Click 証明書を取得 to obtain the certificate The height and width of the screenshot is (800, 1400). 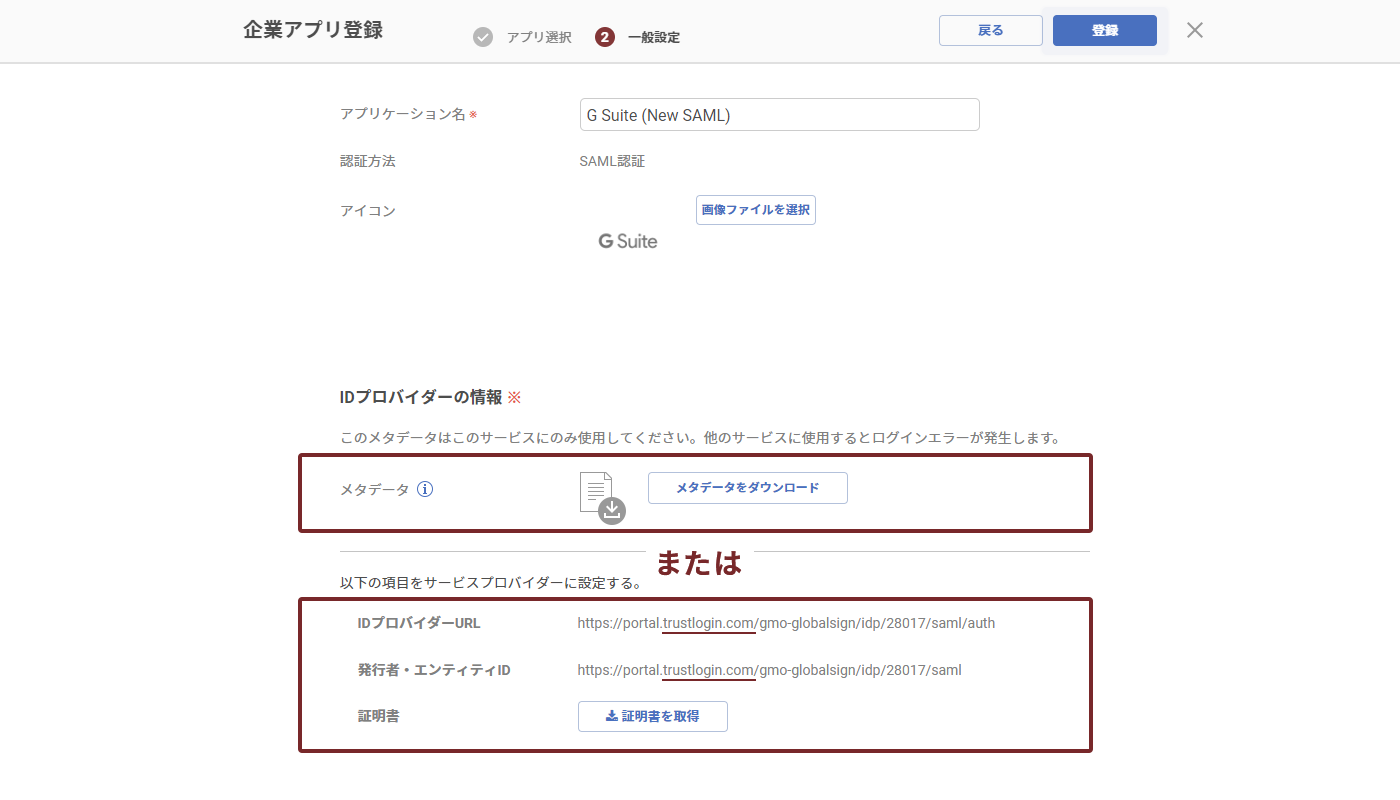tap(652, 716)
